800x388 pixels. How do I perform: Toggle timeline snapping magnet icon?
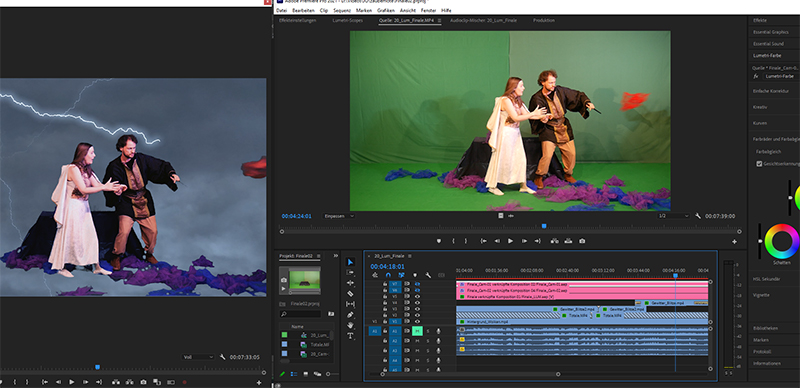tap(388, 275)
